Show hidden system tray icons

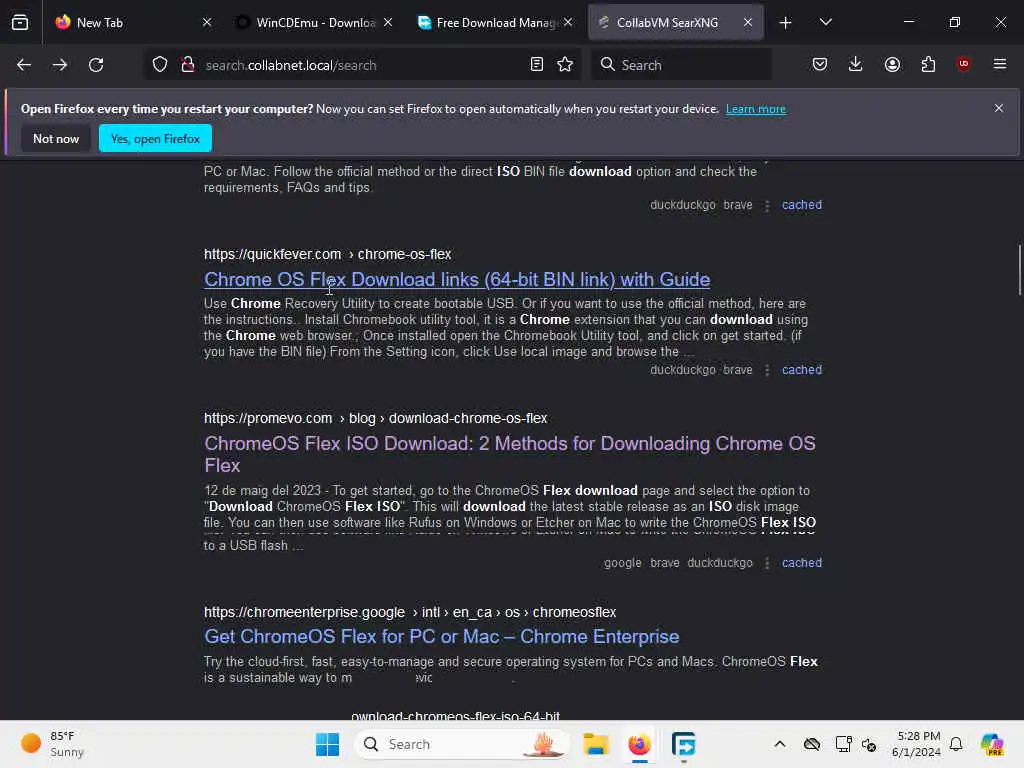(x=780, y=744)
